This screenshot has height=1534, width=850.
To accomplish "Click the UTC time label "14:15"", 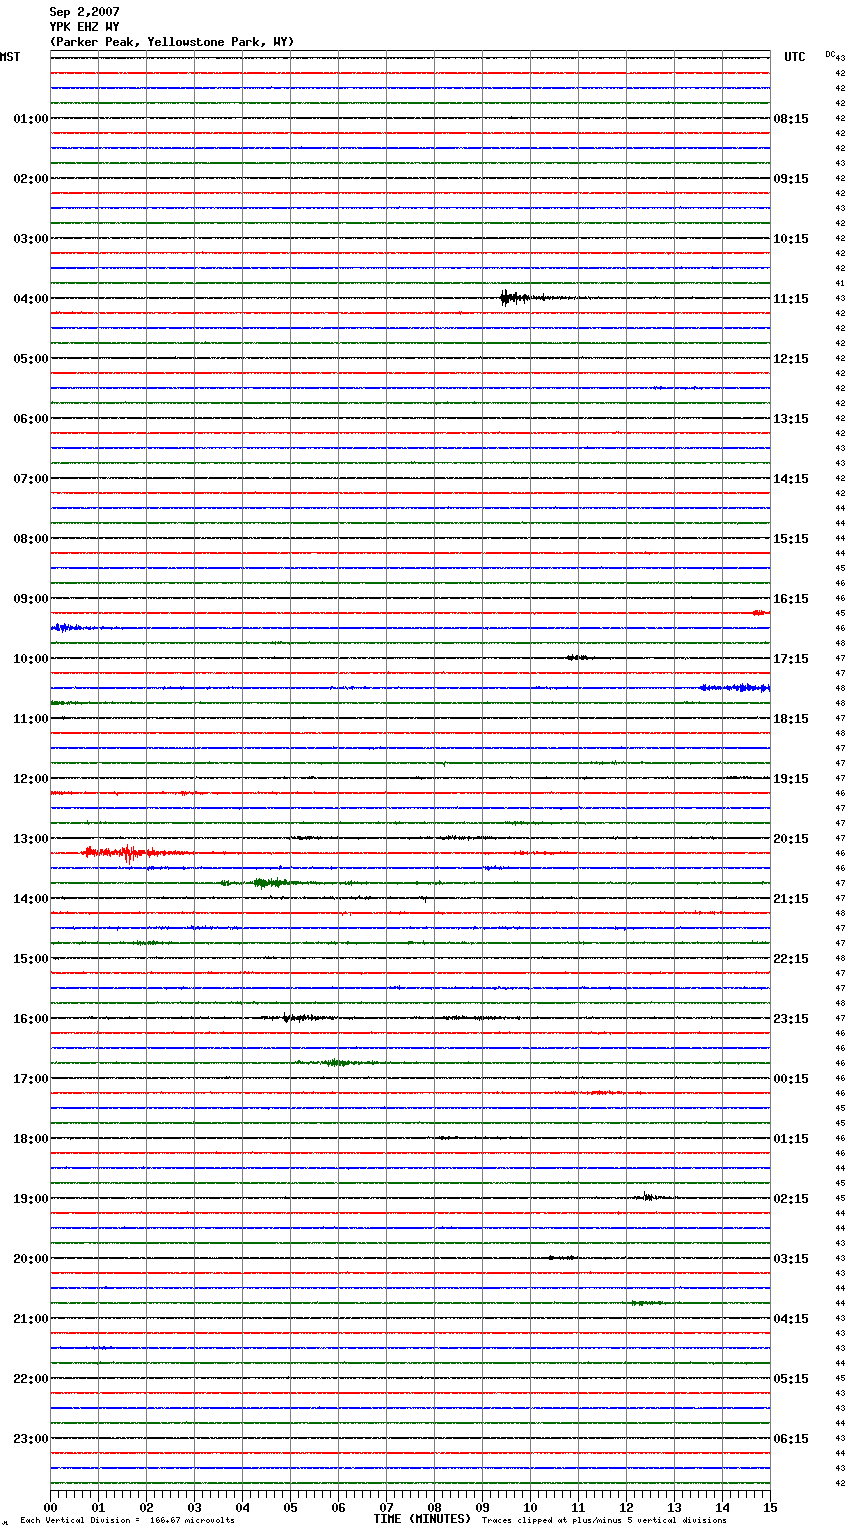I will point(791,479).
